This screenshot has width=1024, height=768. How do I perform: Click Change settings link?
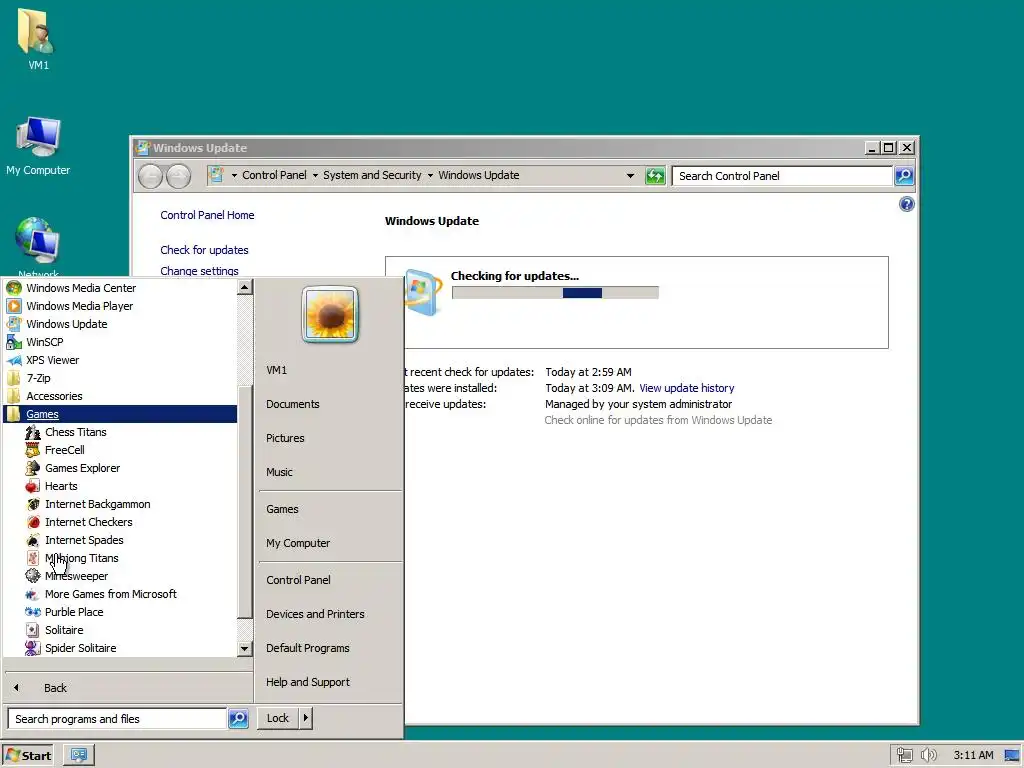coord(199,271)
